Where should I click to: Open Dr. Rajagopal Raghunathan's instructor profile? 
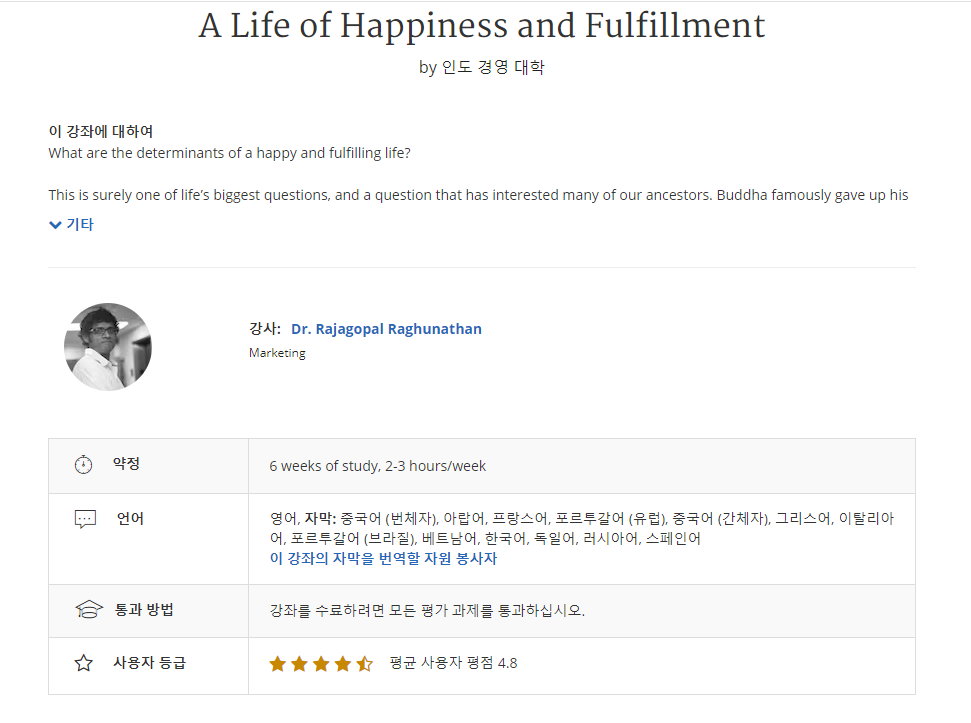point(386,329)
